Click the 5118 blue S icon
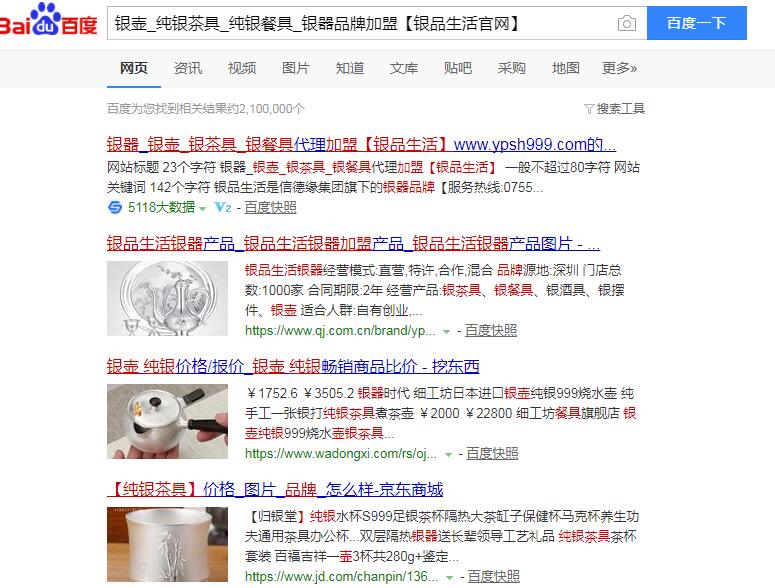 click(x=115, y=208)
